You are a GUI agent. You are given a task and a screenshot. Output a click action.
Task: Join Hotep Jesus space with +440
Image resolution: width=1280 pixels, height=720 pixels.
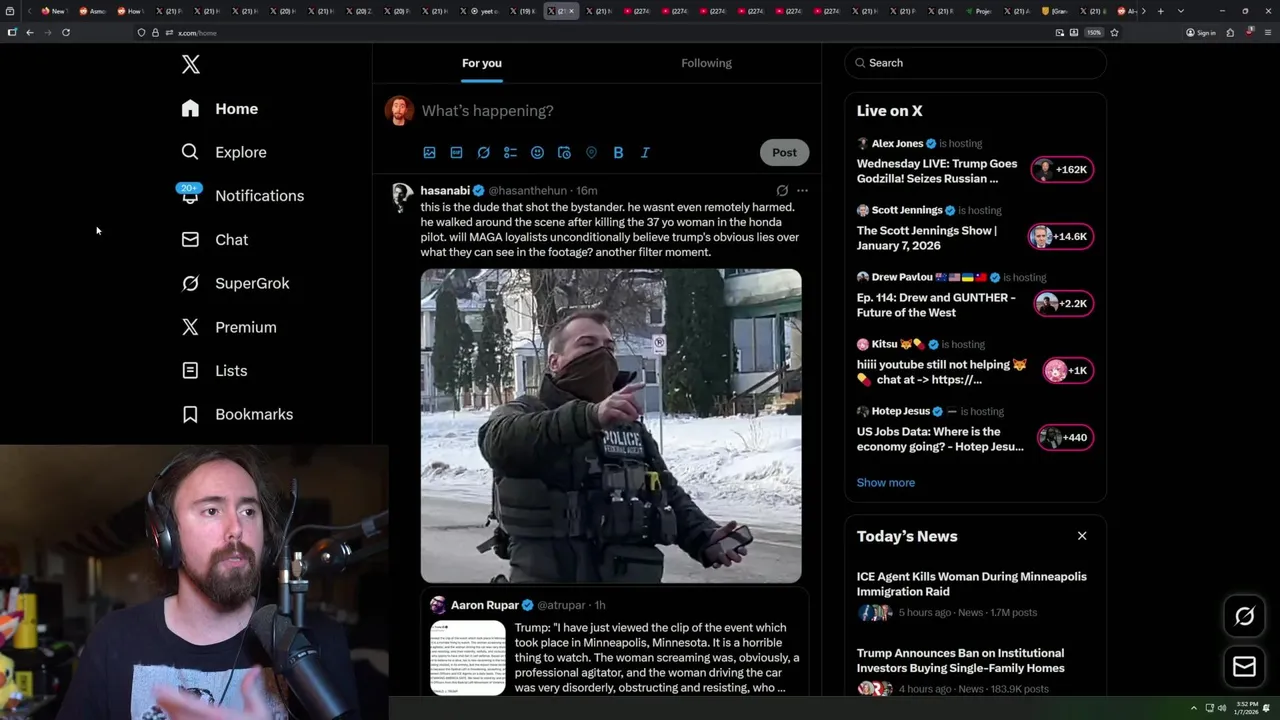(x=1064, y=437)
